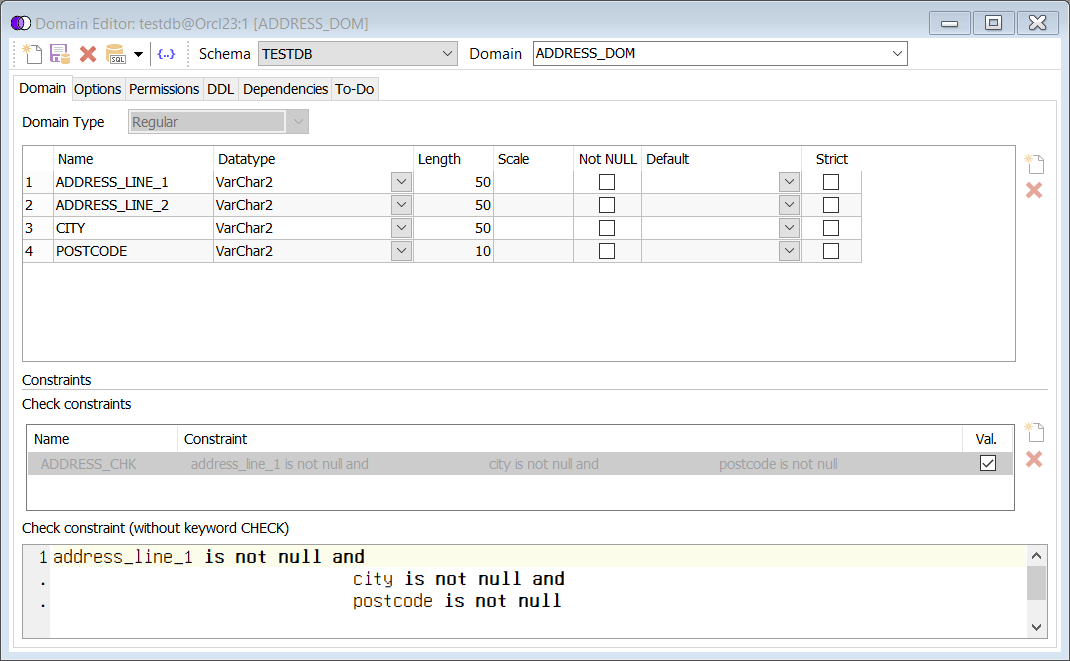Screen dimensions: 1070x661
Task: Click the save to database toolbar icon
Action: [x=59, y=54]
